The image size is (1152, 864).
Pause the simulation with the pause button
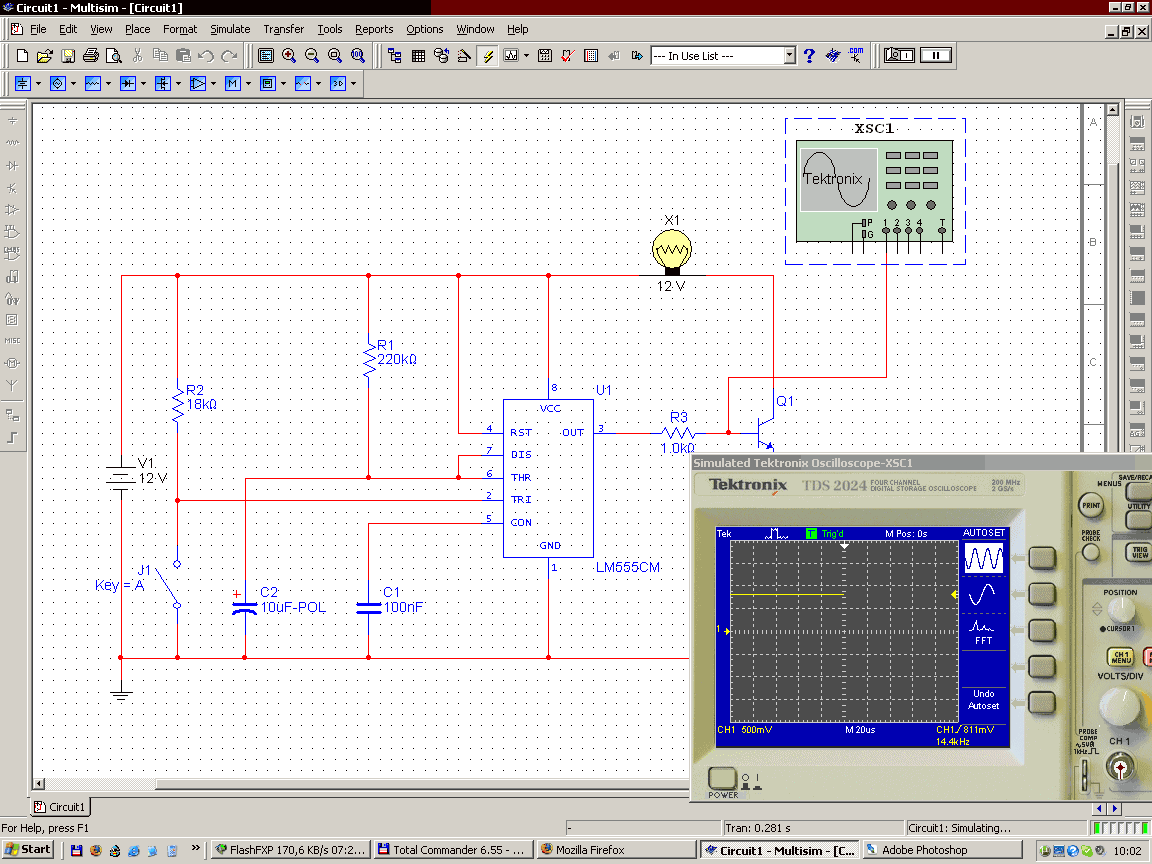[x=936, y=56]
